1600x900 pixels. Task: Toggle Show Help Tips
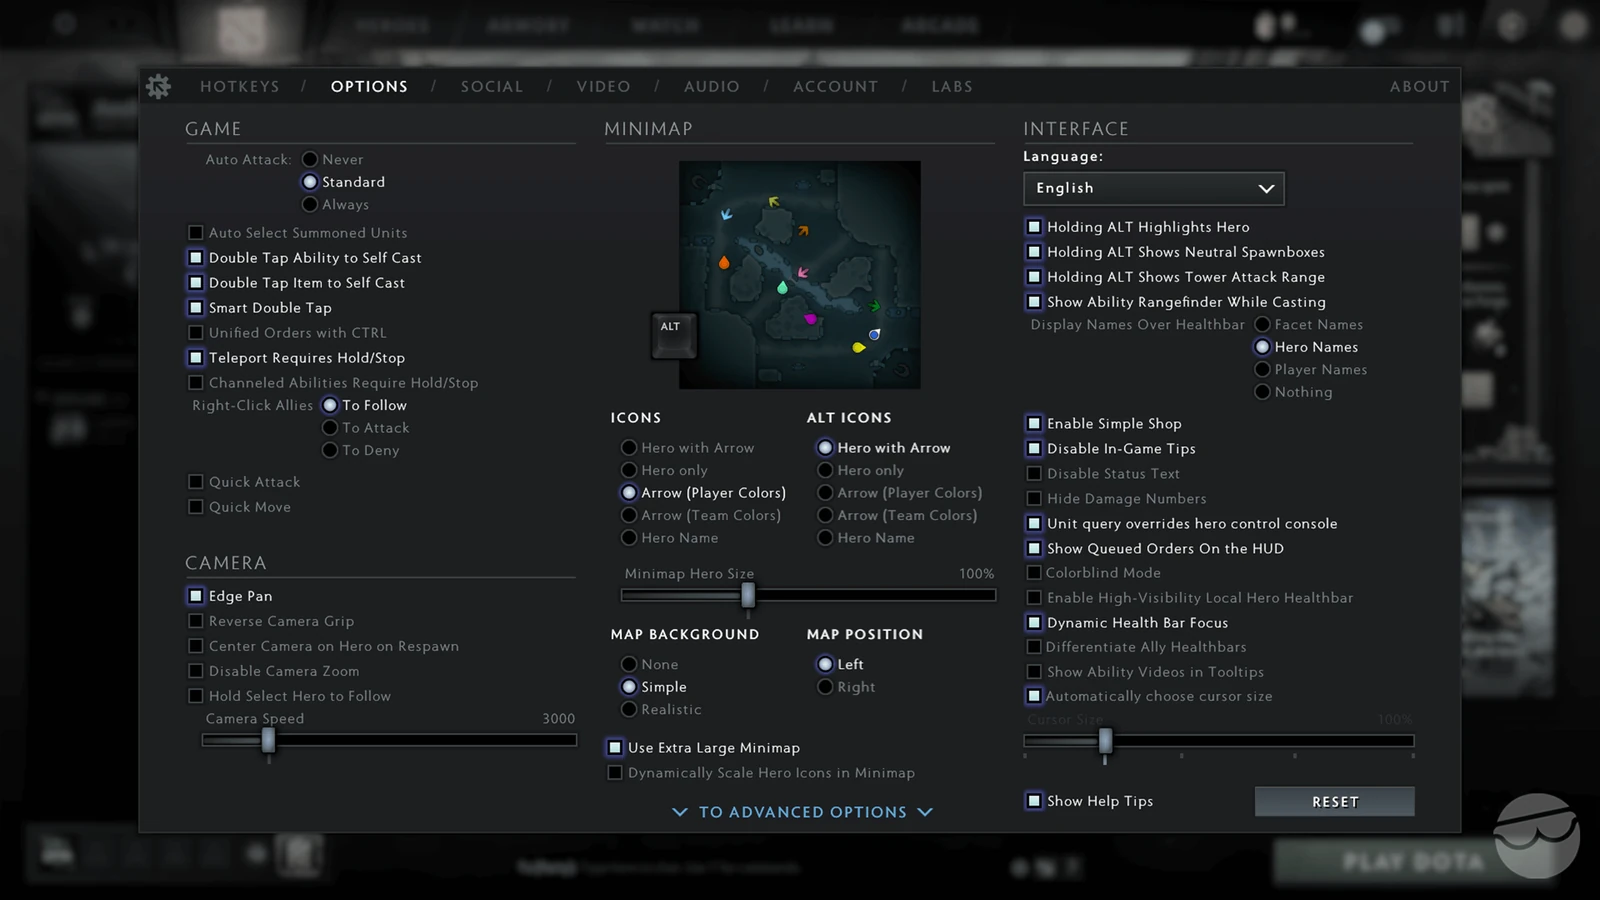coord(1034,801)
